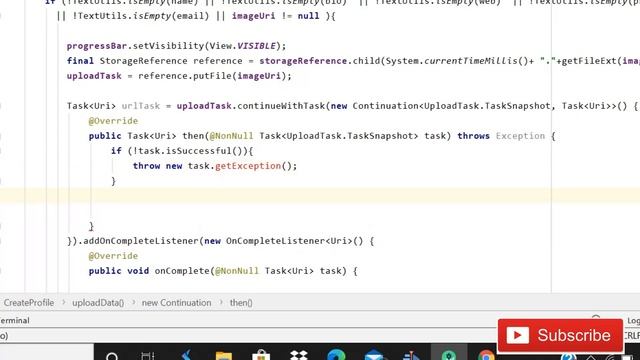Open the Mail app taskbar icon
Viewport: 640px width, 360px height.
point(374,356)
